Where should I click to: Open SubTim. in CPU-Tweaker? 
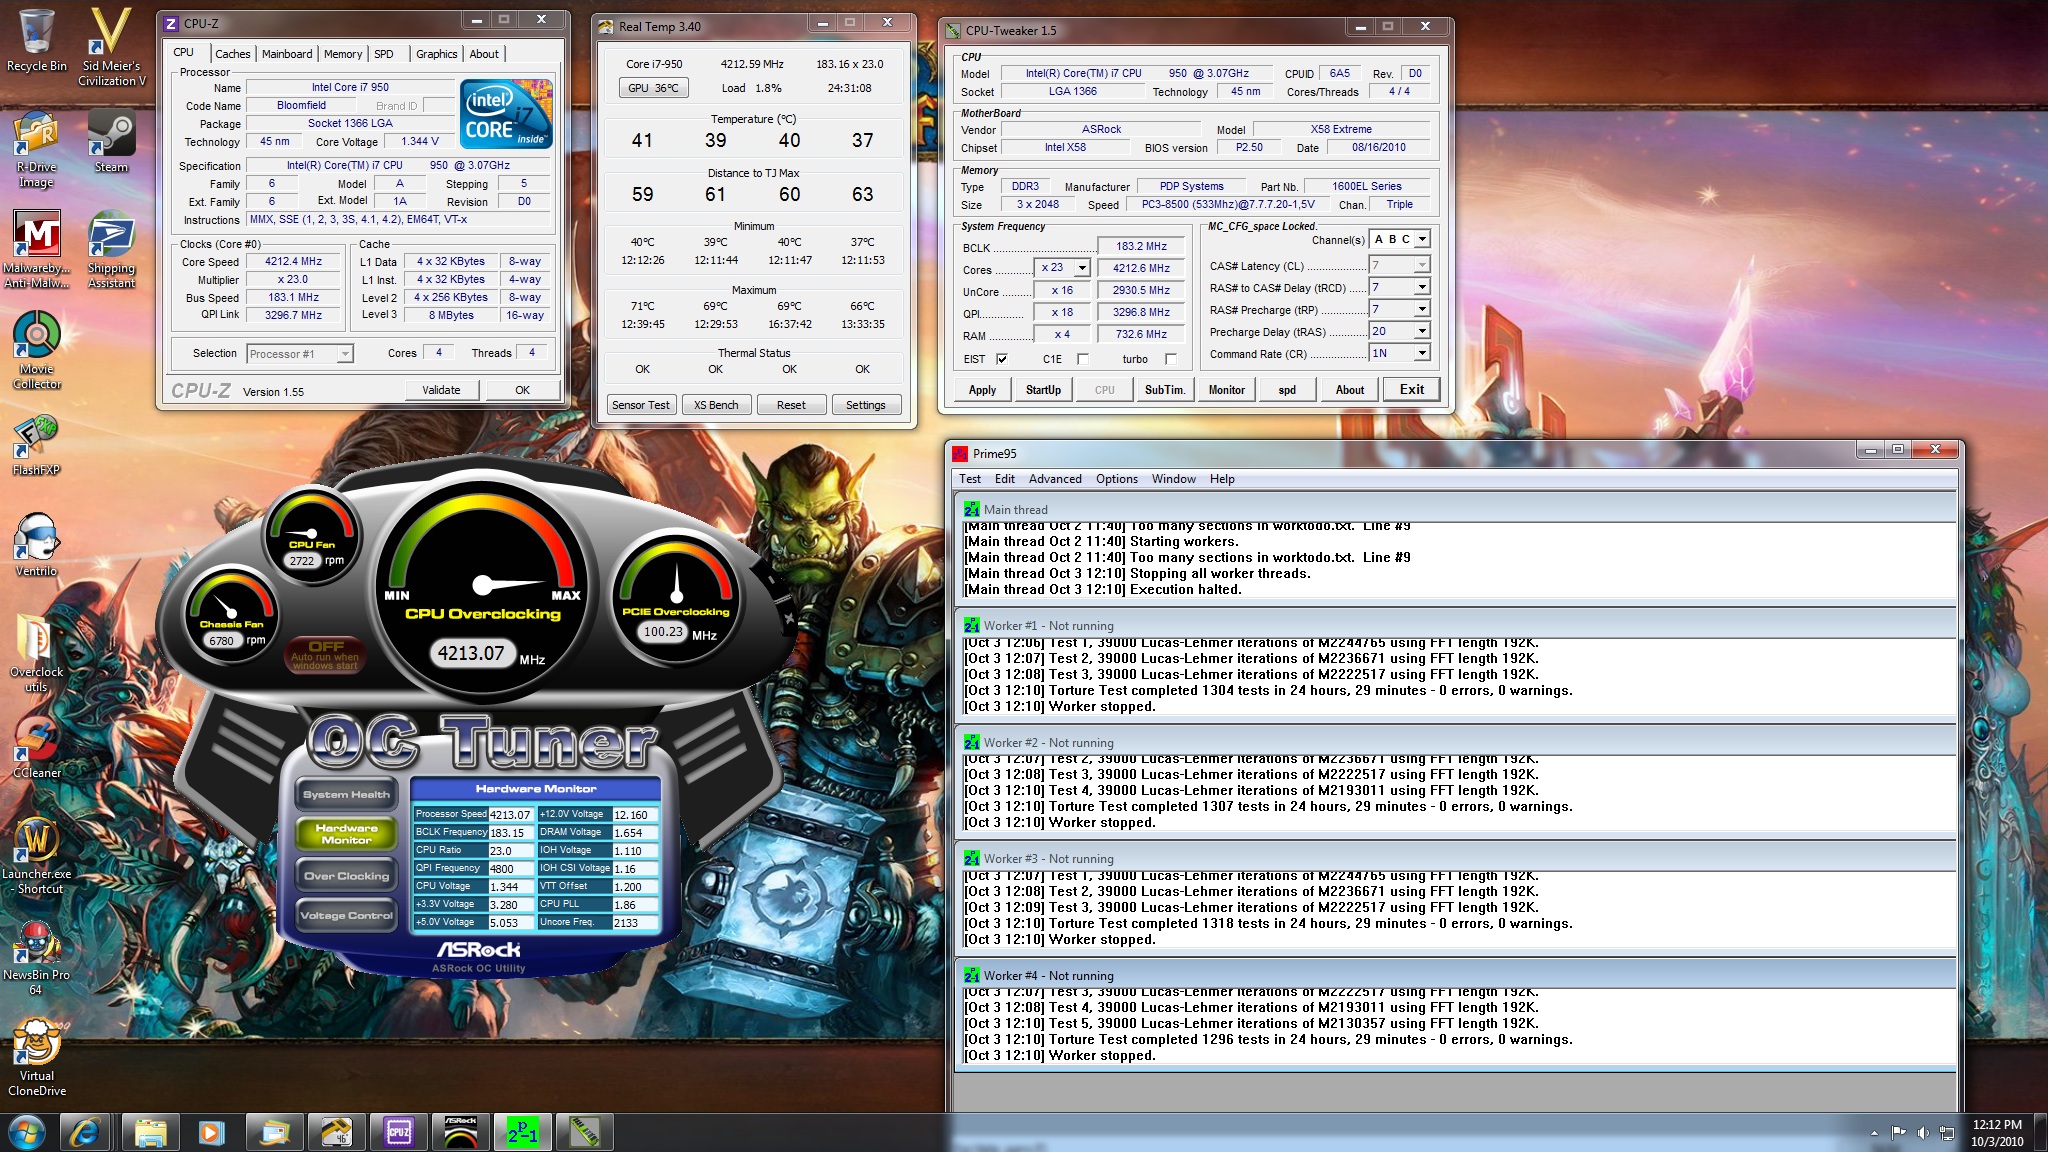1165,390
